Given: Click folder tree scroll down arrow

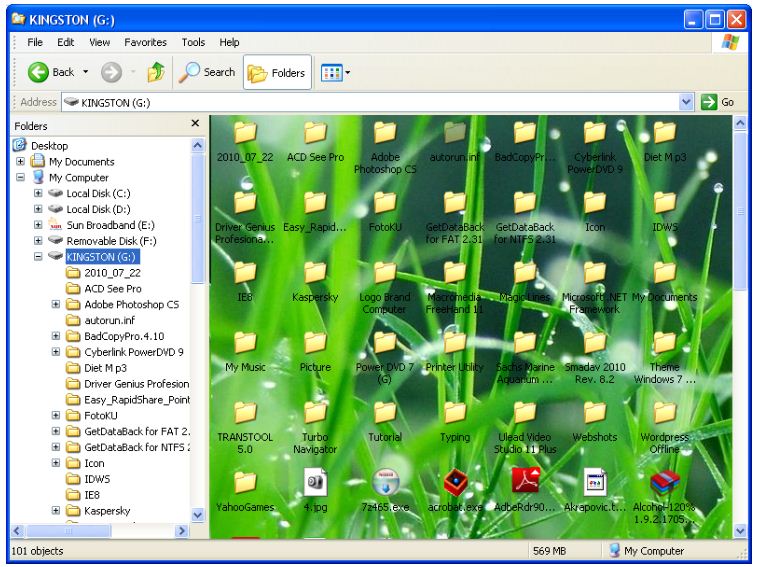Looking at the screenshot, I should tap(197, 515).
